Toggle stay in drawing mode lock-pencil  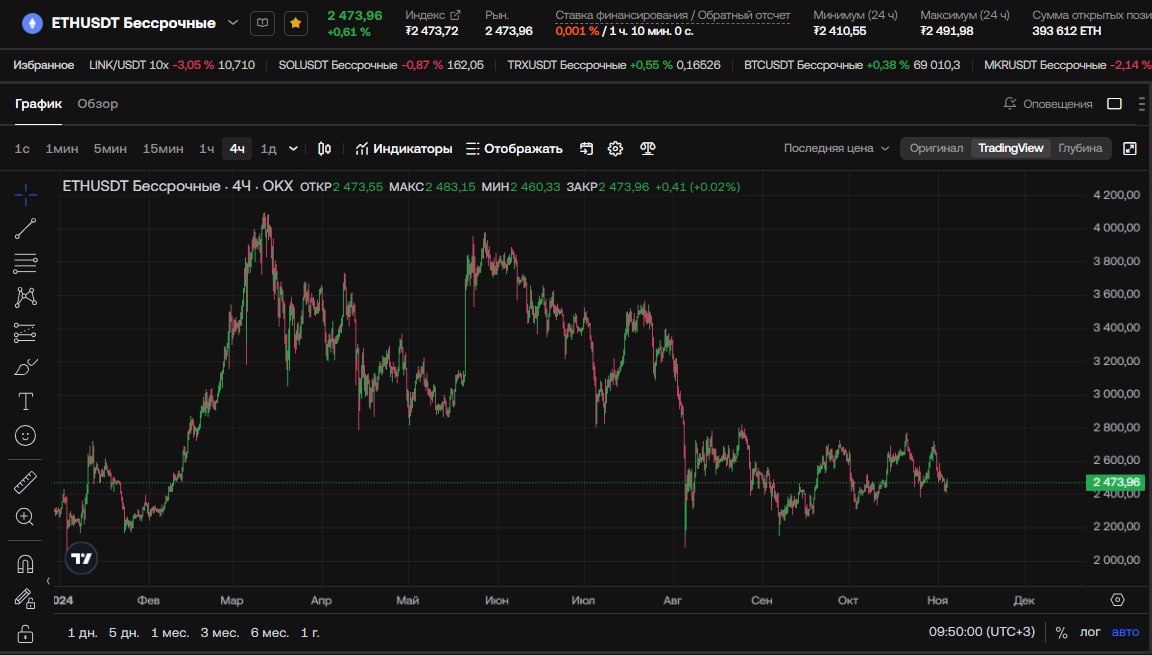click(25, 598)
